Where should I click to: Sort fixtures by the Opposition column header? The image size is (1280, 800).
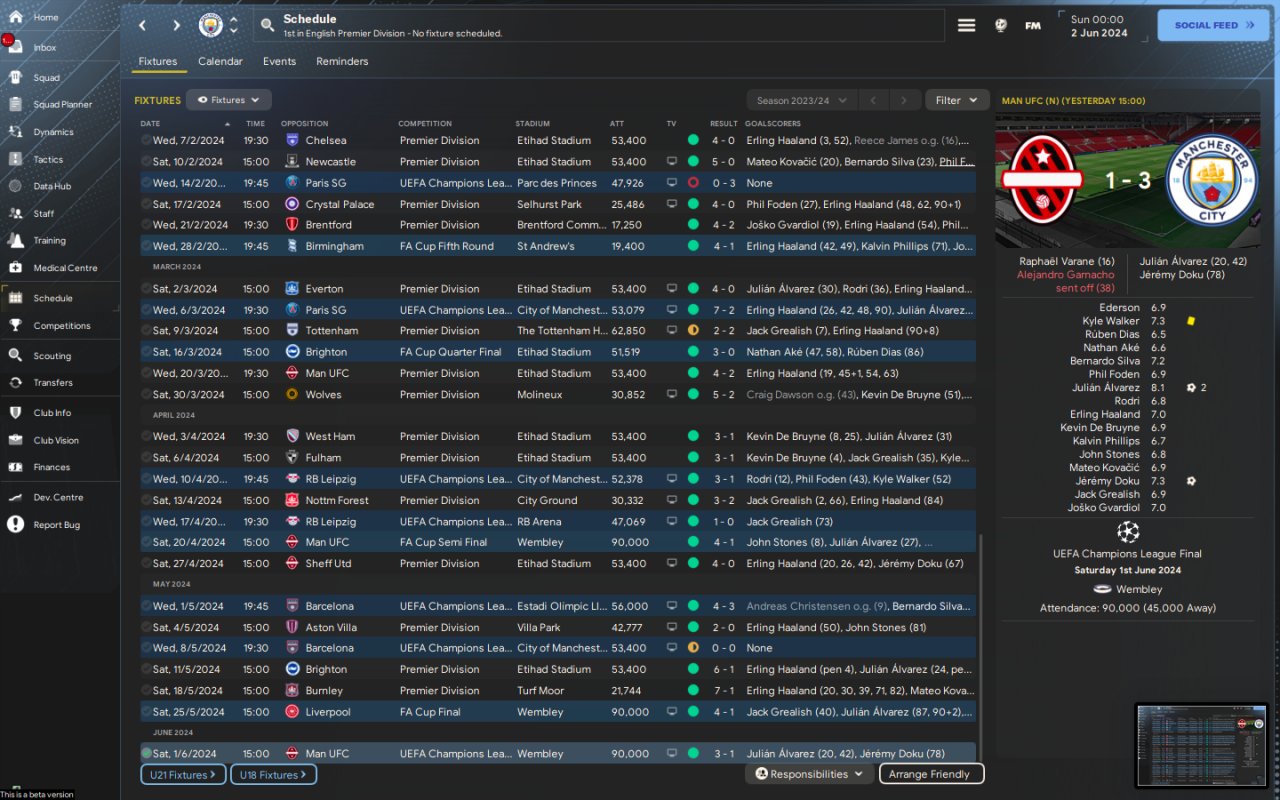pyautogui.click(x=304, y=124)
